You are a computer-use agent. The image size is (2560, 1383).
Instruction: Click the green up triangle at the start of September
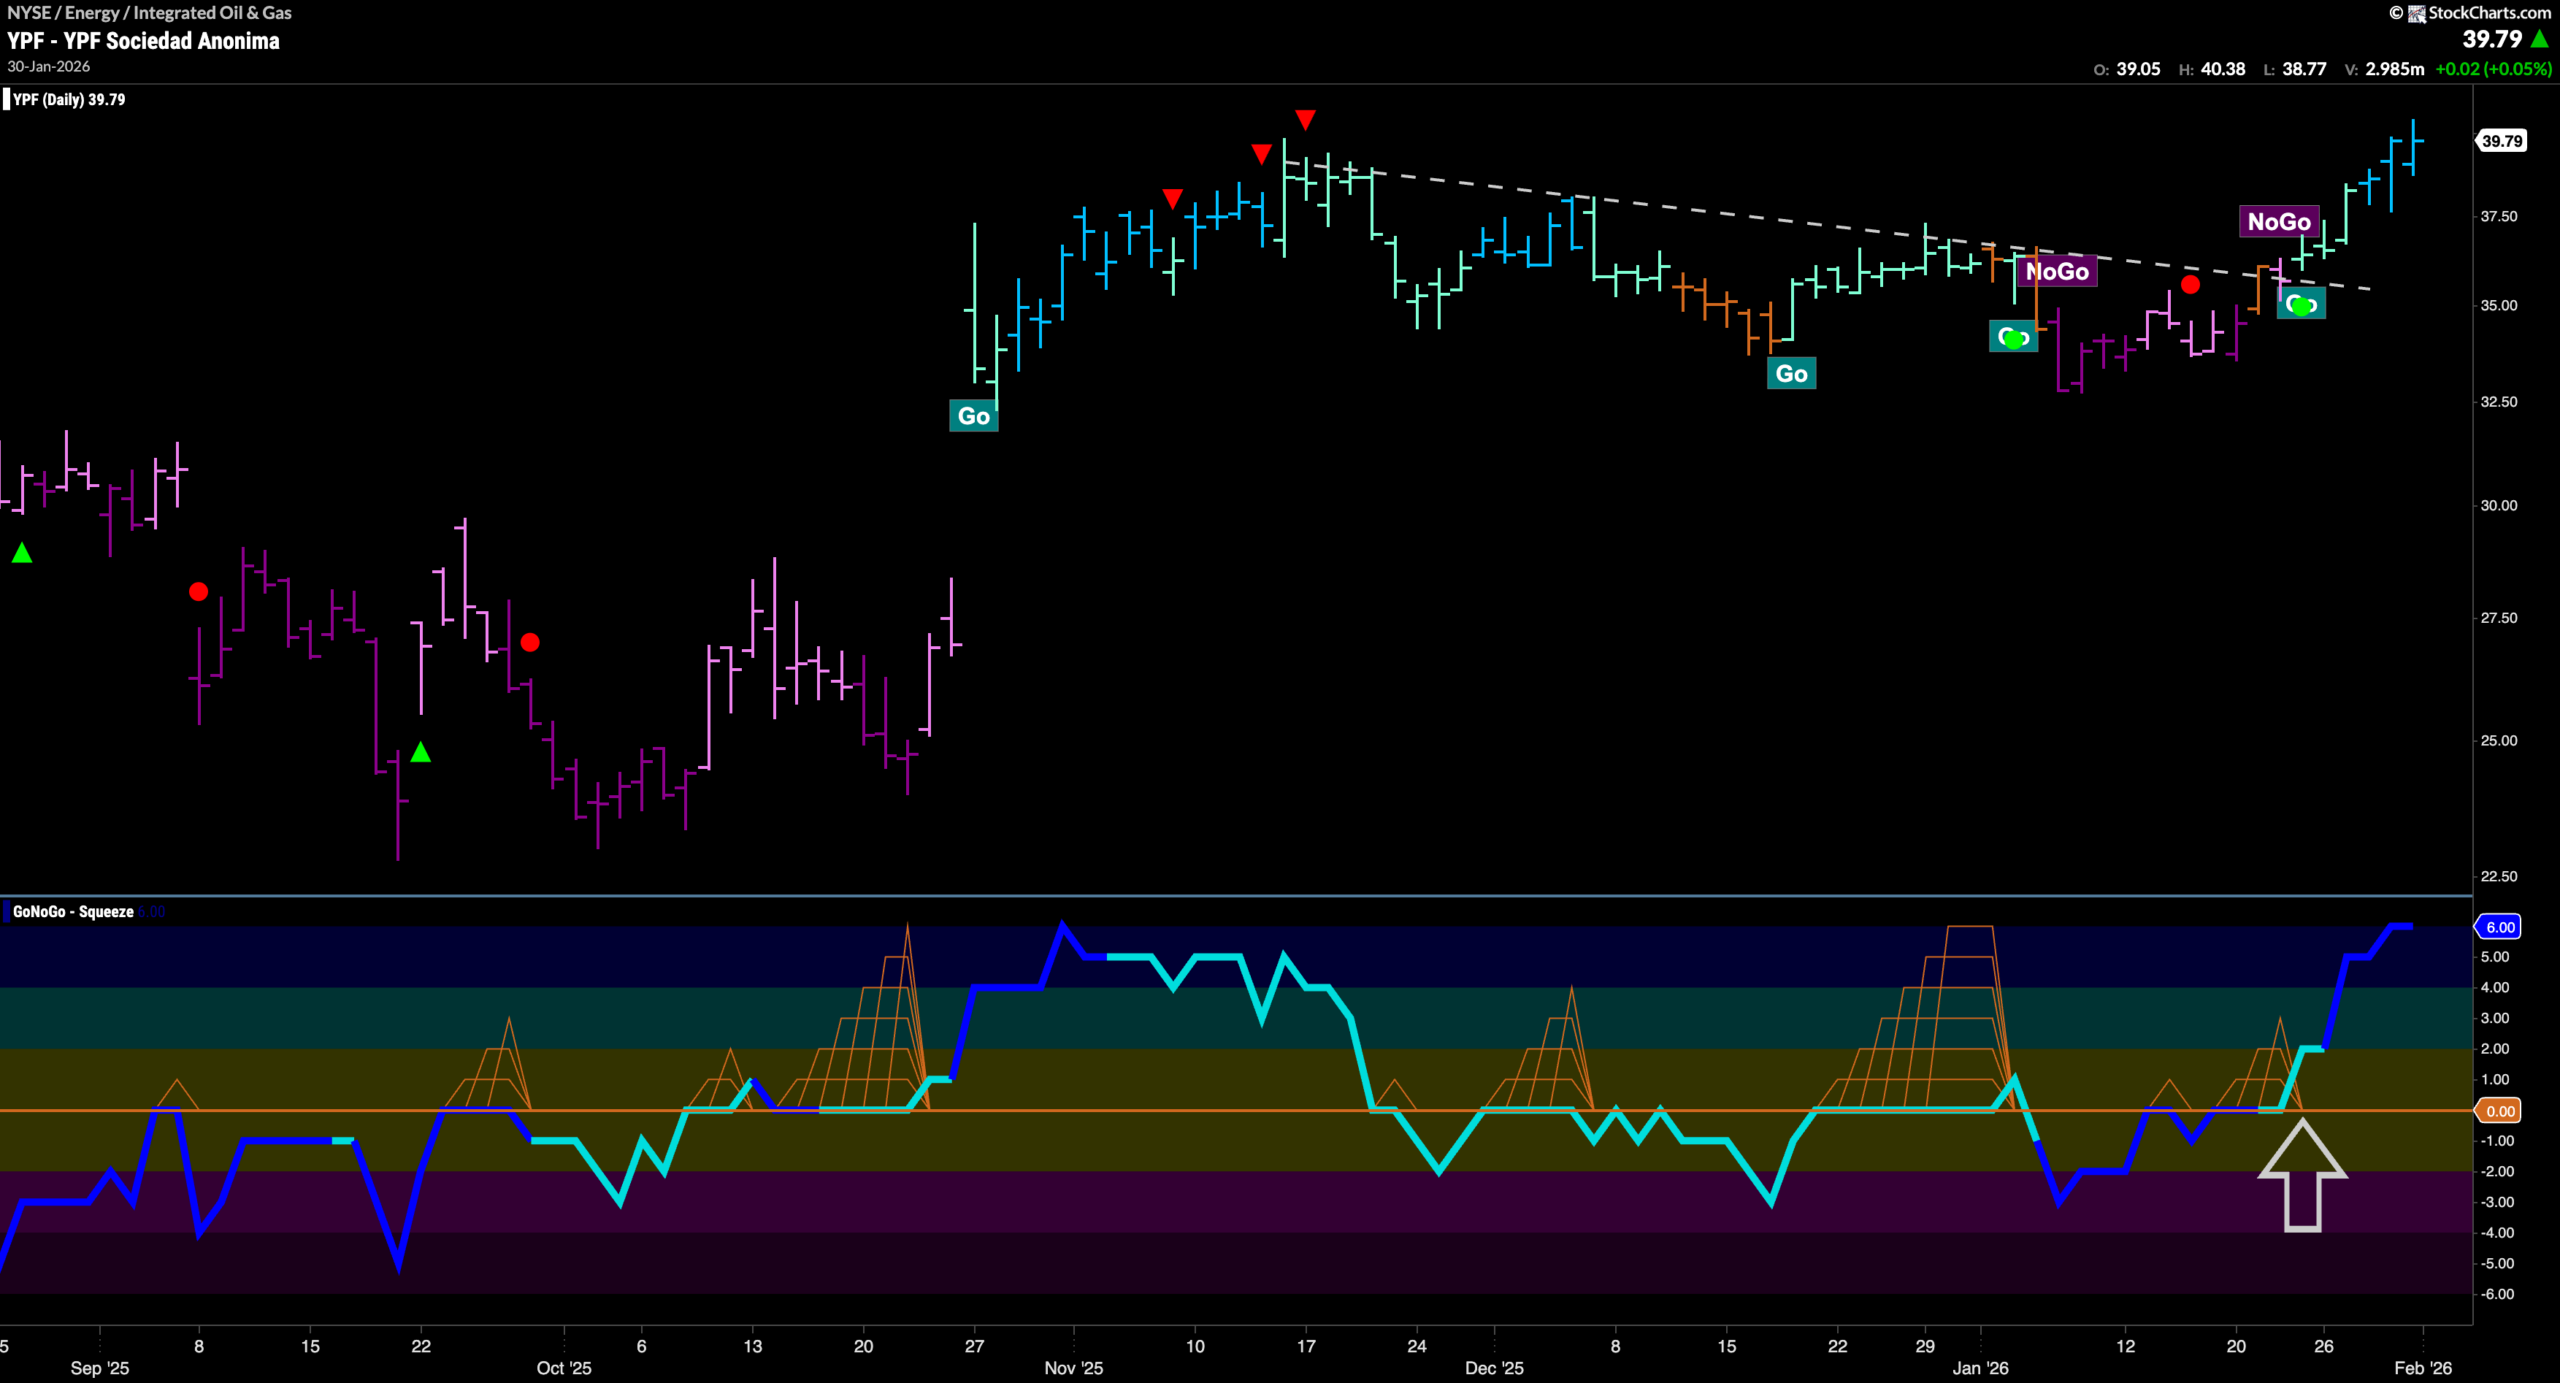click(22, 552)
